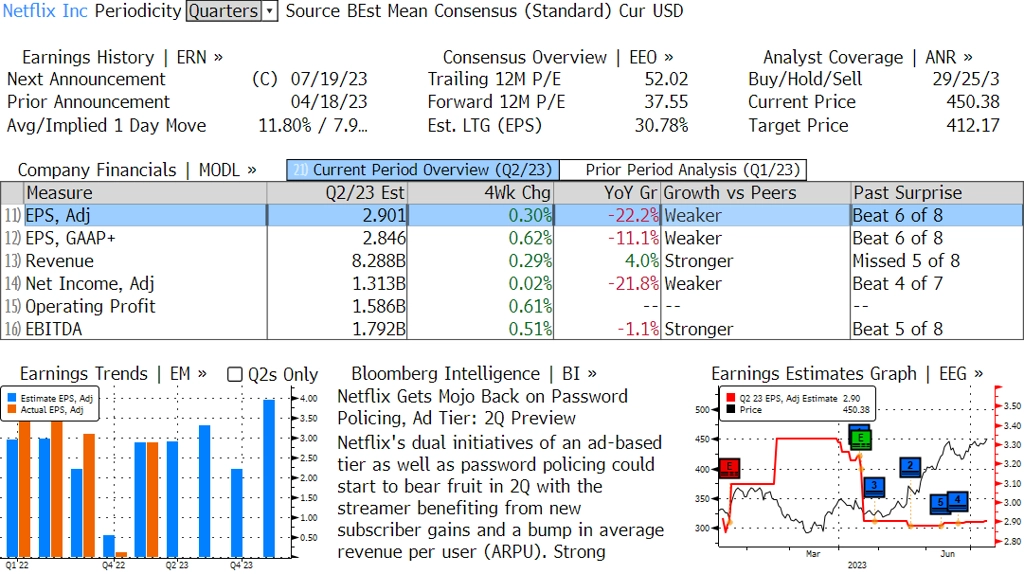Viewport: 1024px width, 574px height.
Task: Open the Periodicity Quarters dropdown arrow
Action: tap(269, 11)
